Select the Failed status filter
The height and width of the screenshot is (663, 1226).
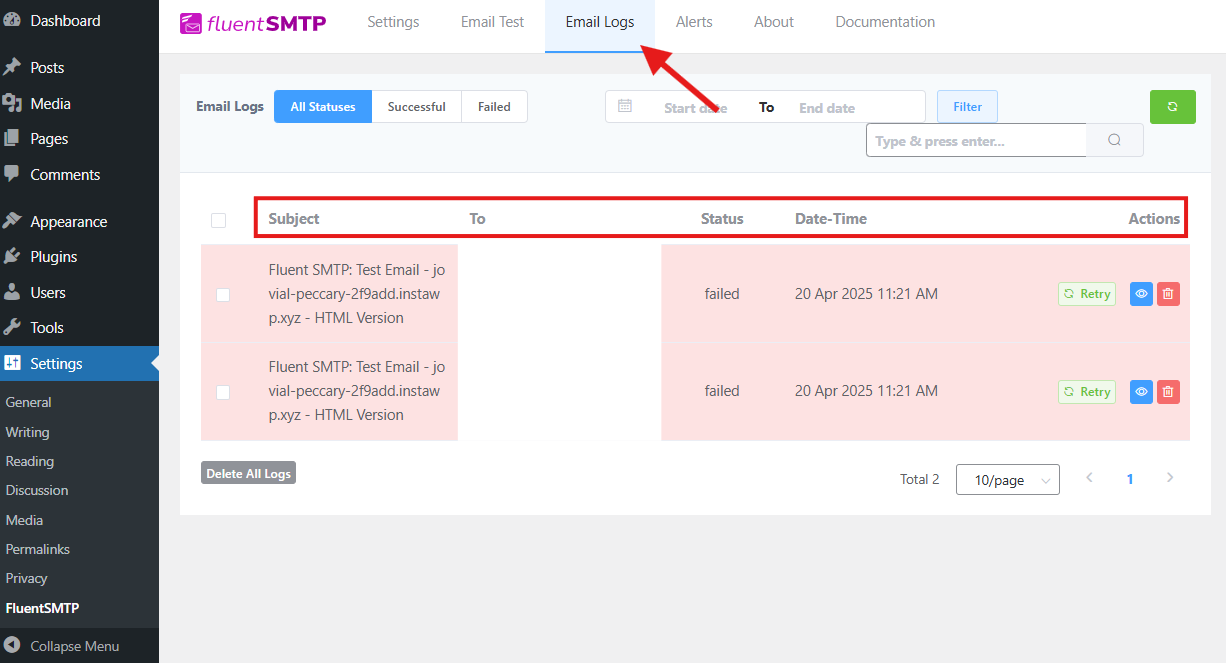[494, 107]
